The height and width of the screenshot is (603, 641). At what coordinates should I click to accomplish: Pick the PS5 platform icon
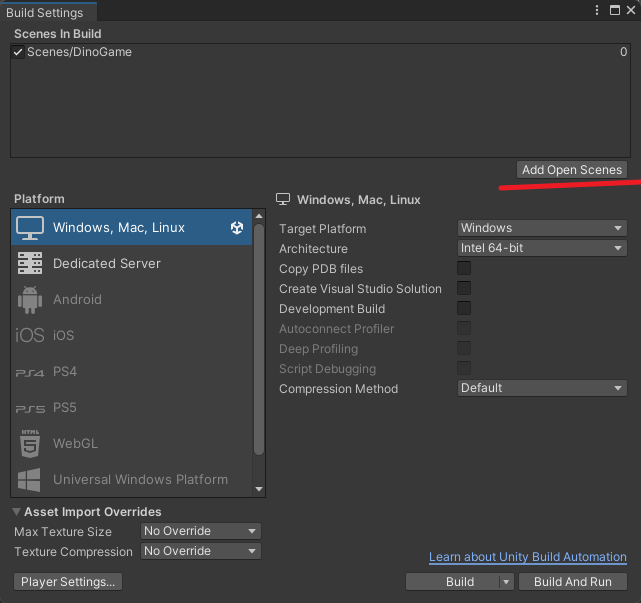[30, 408]
